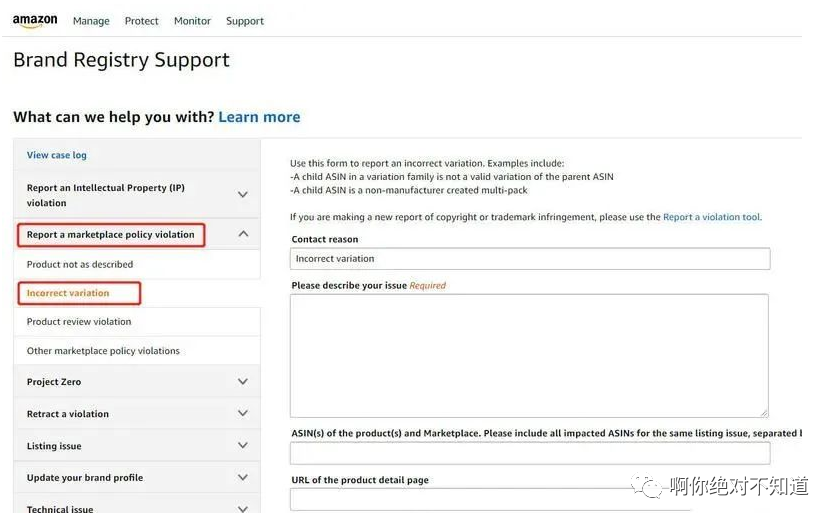
Task: Click the Please describe your issue textbox
Action: pyautogui.click(x=529, y=355)
